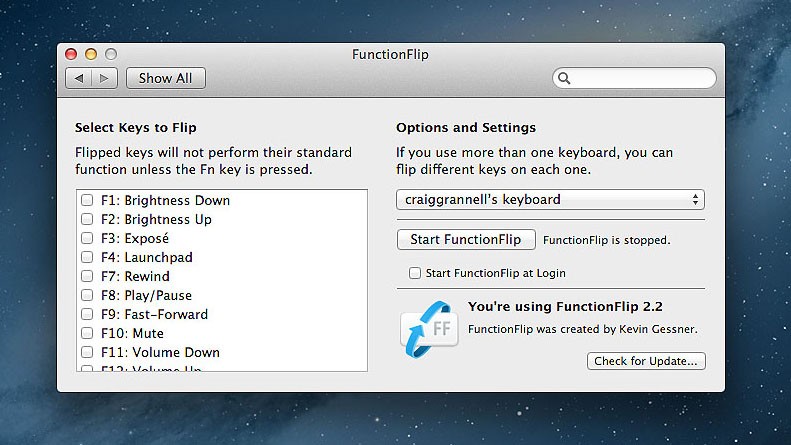Click the search magnifier icon
Viewport: 791px width, 445px height.
tap(565, 78)
